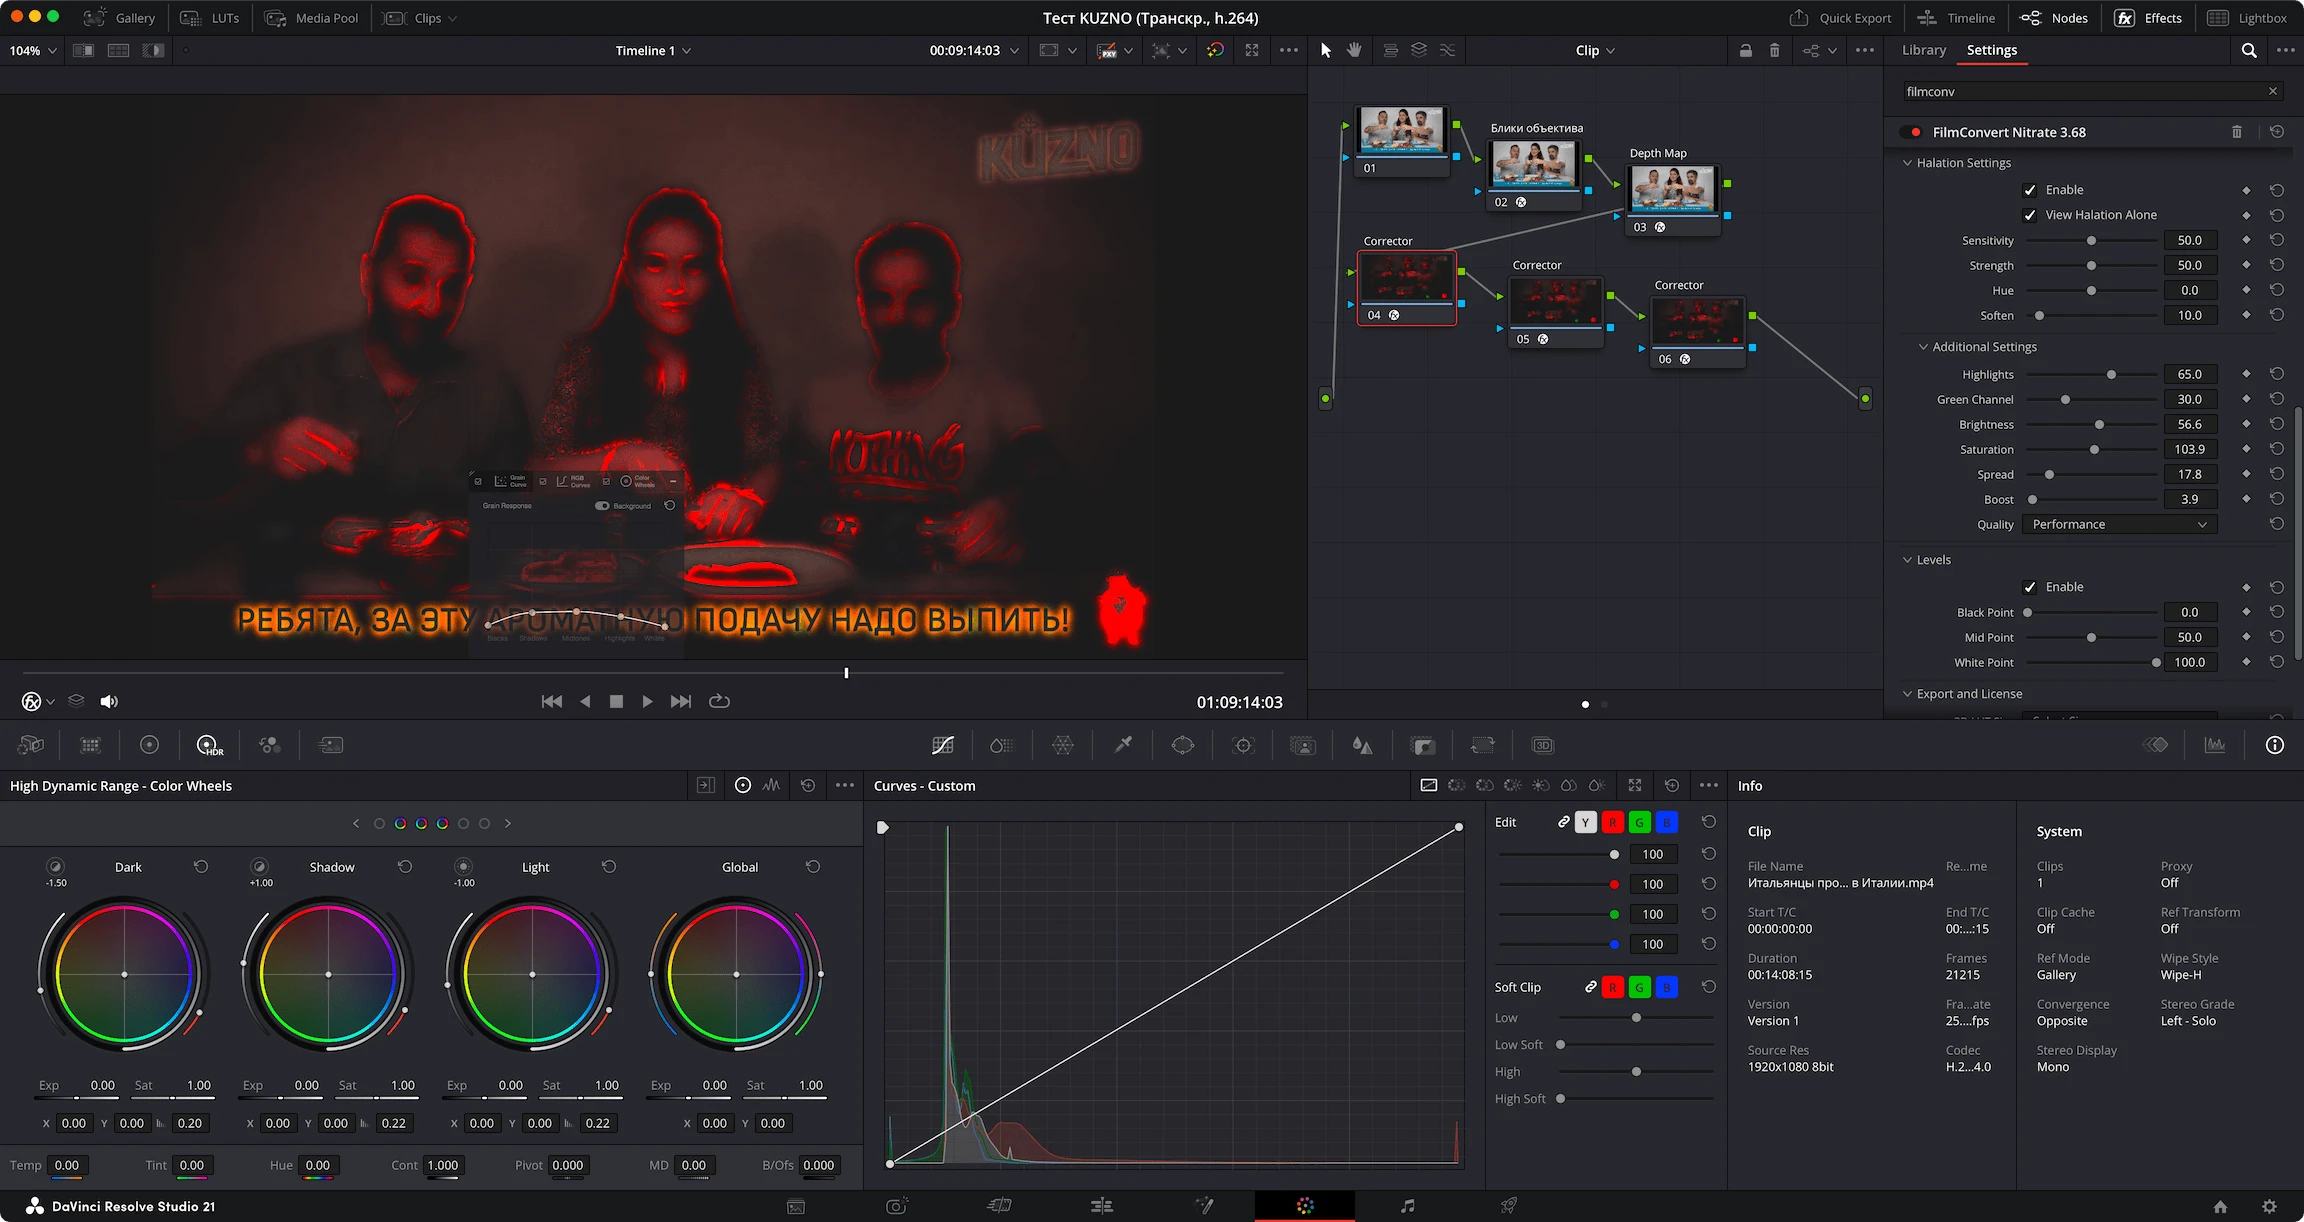Select the Info panel icon
The width and height of the screenshot is (2304, 1222).
tap(2275, 745)
